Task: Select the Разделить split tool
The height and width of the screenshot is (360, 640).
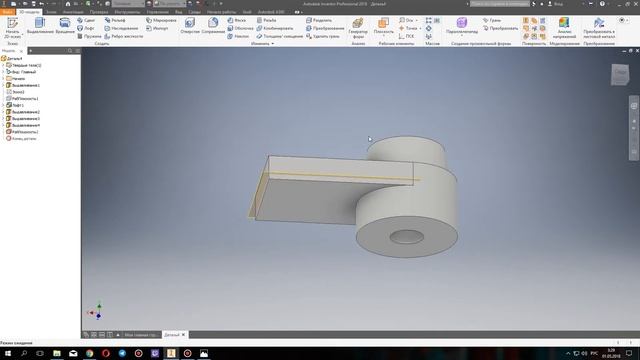Action: pos(319,20)
